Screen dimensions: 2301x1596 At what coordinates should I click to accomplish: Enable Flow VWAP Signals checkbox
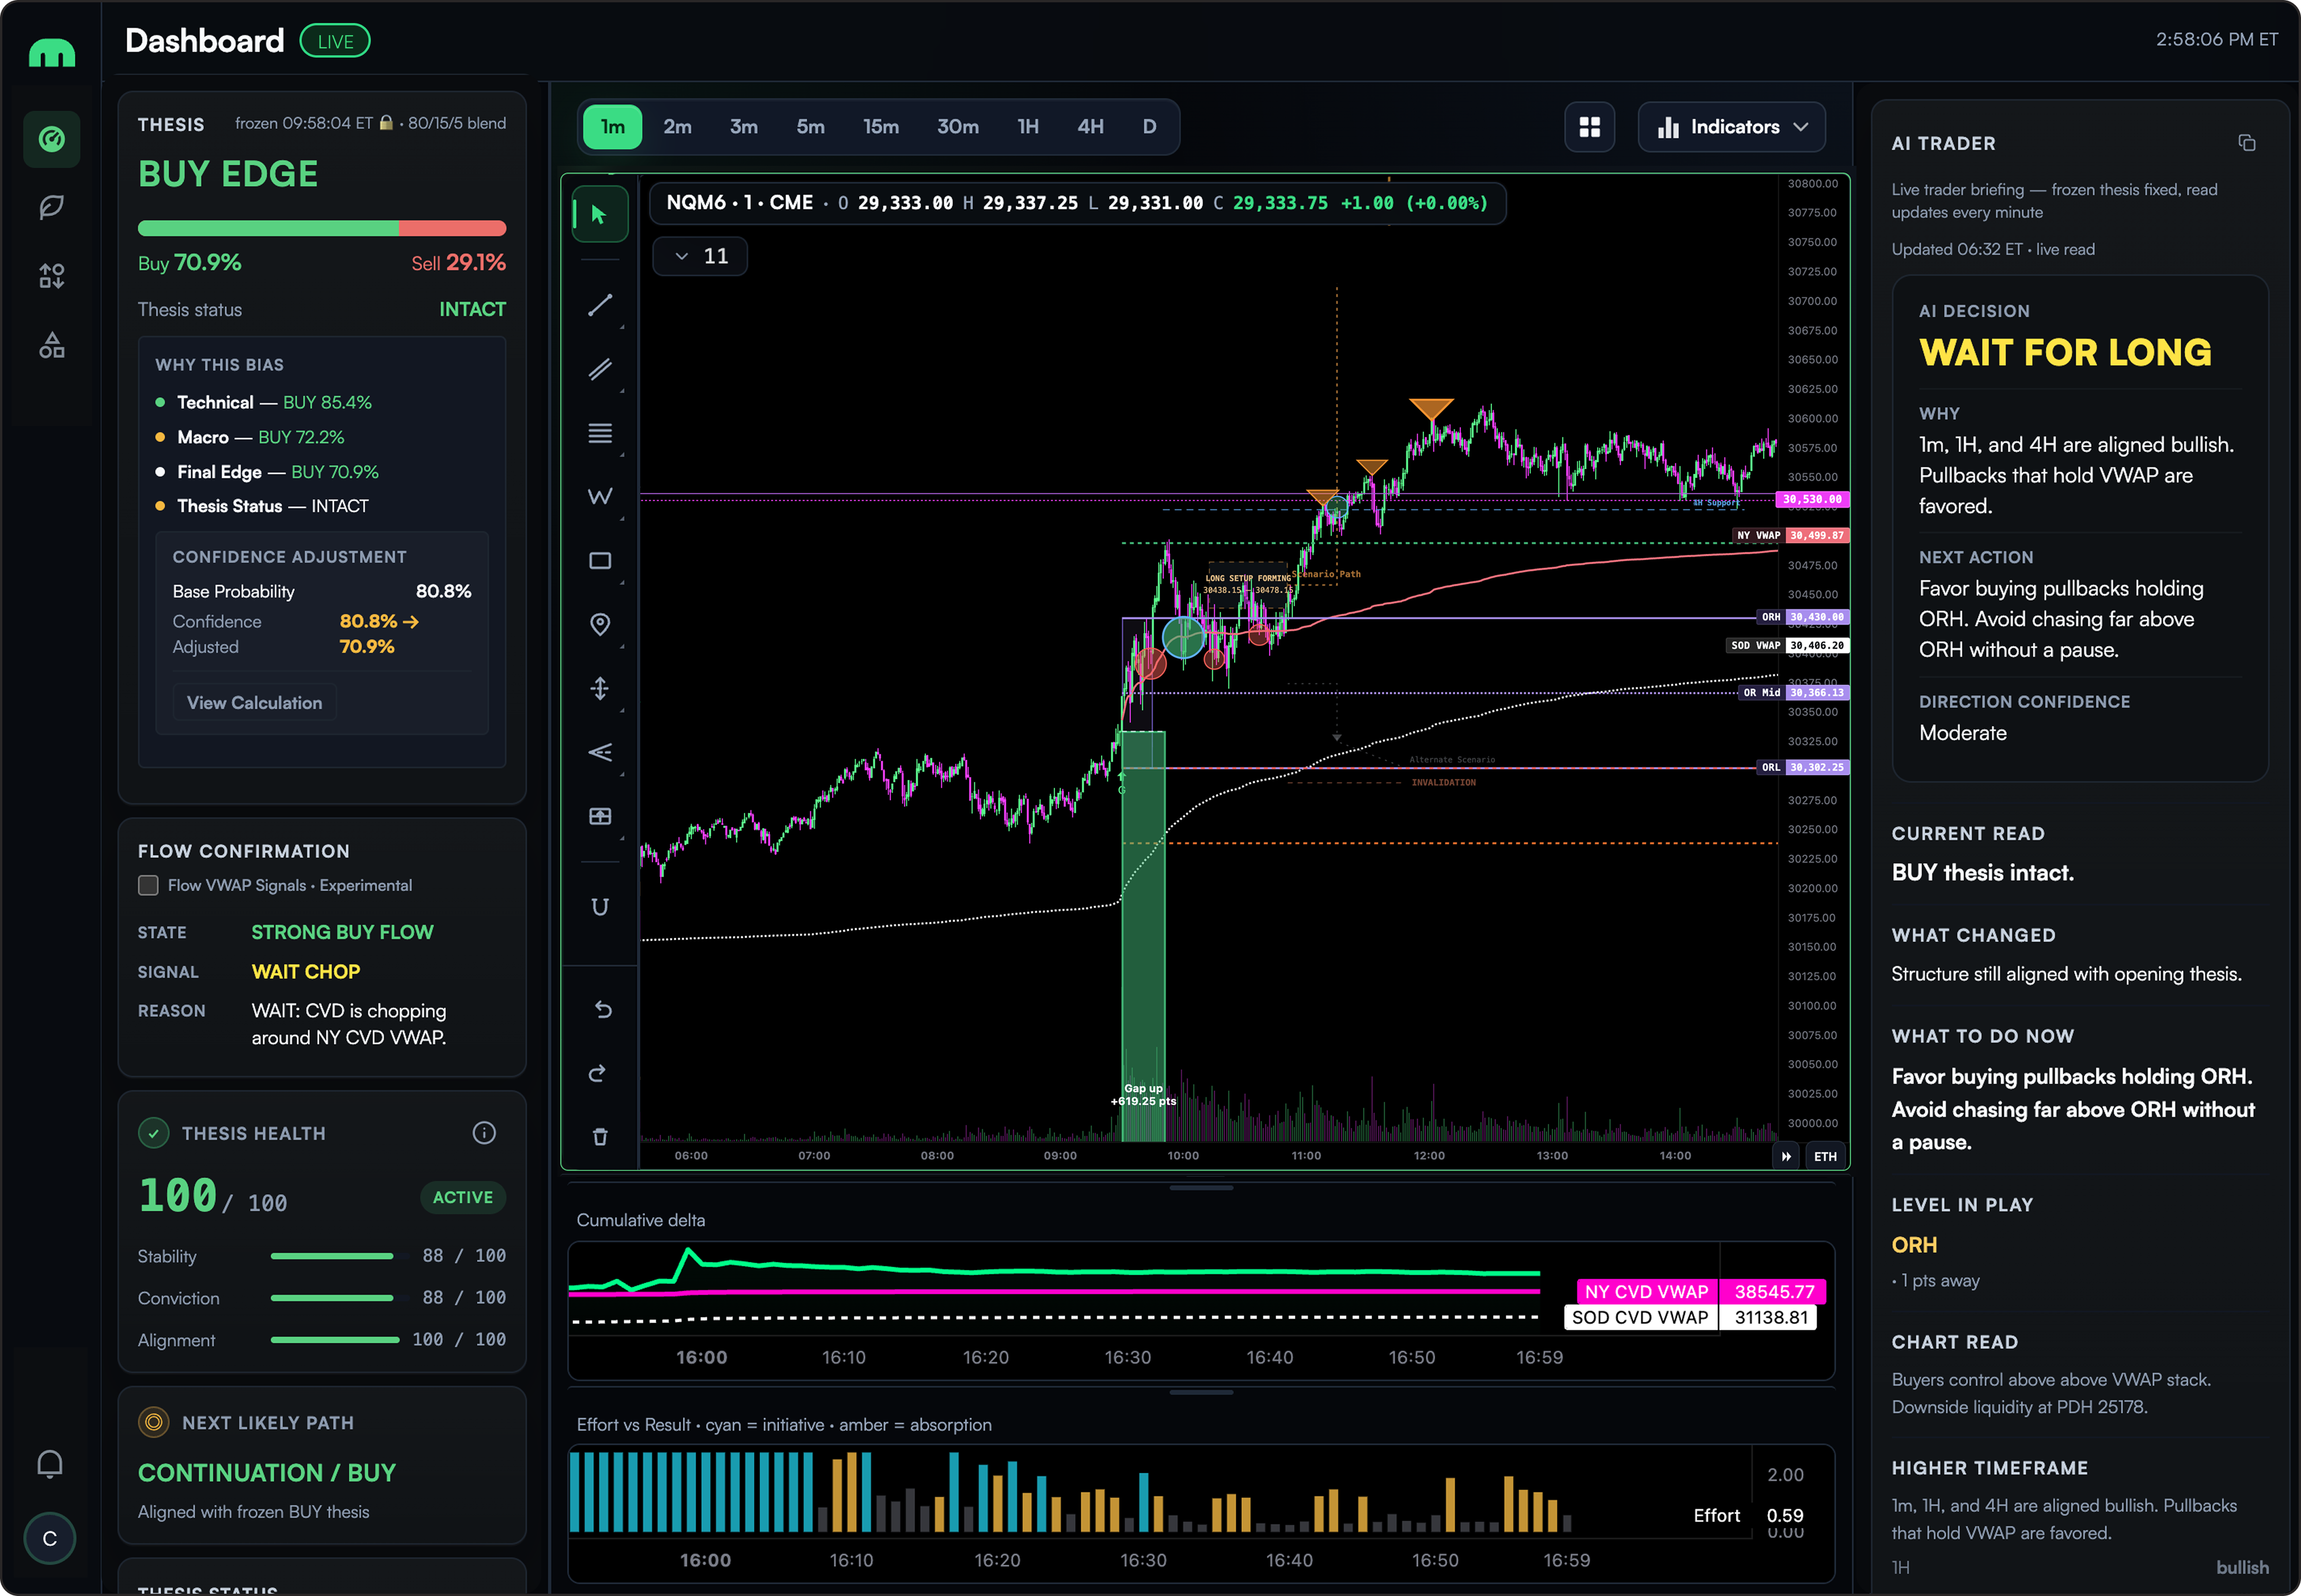[x=148, y=885]
